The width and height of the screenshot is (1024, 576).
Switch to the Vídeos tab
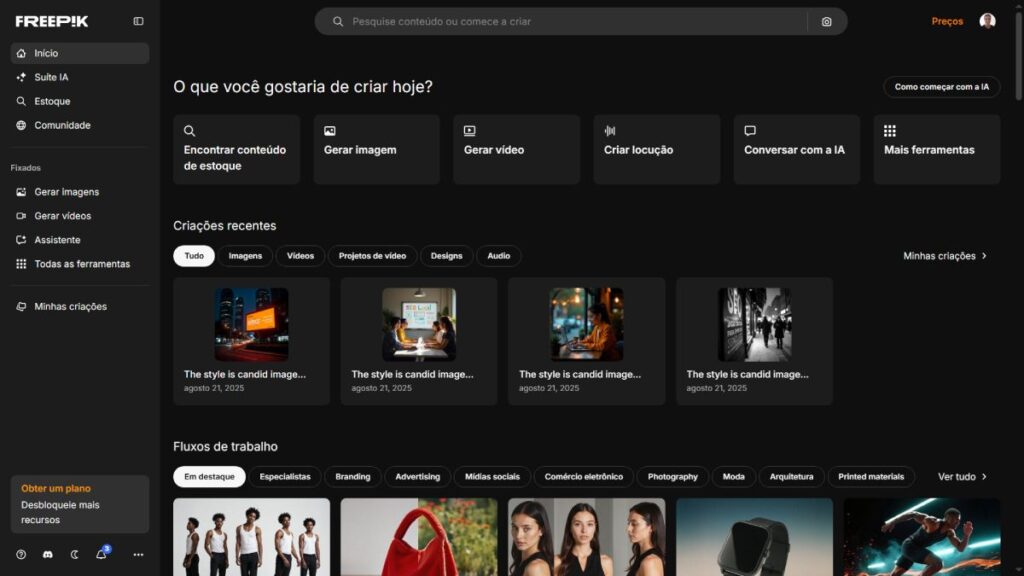tap(300, 256)
